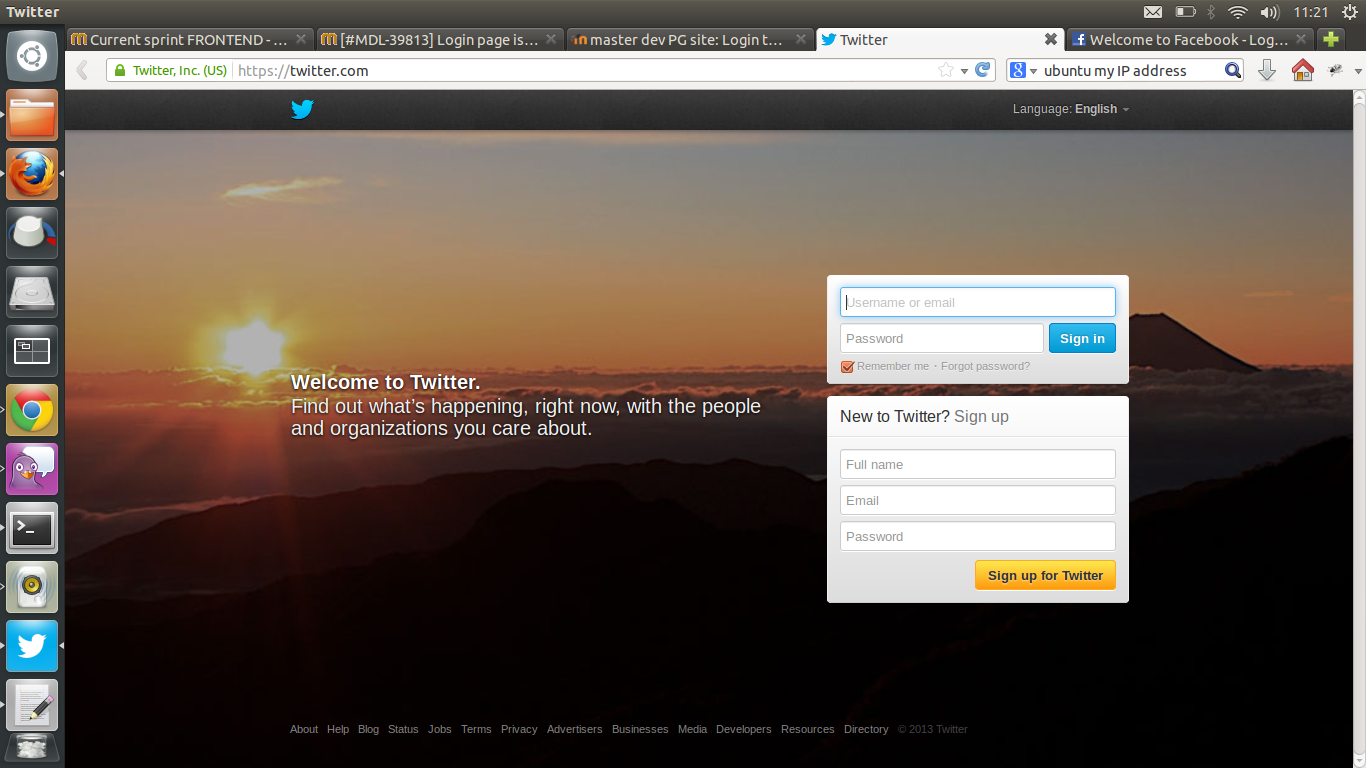Viewport: 1366px width, 768px height.
Task: Open the downloads arrow icon
Action: [1266, 70]
